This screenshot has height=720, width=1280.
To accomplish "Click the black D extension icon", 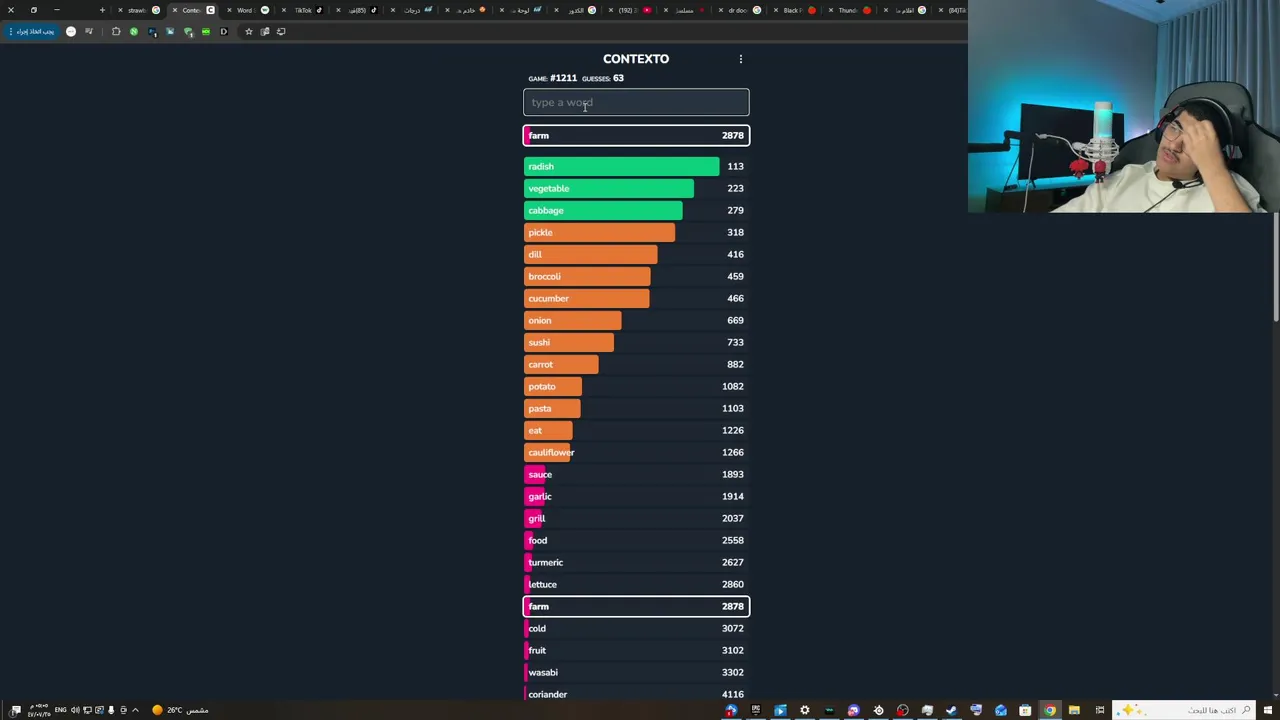I will pos(223,32).
